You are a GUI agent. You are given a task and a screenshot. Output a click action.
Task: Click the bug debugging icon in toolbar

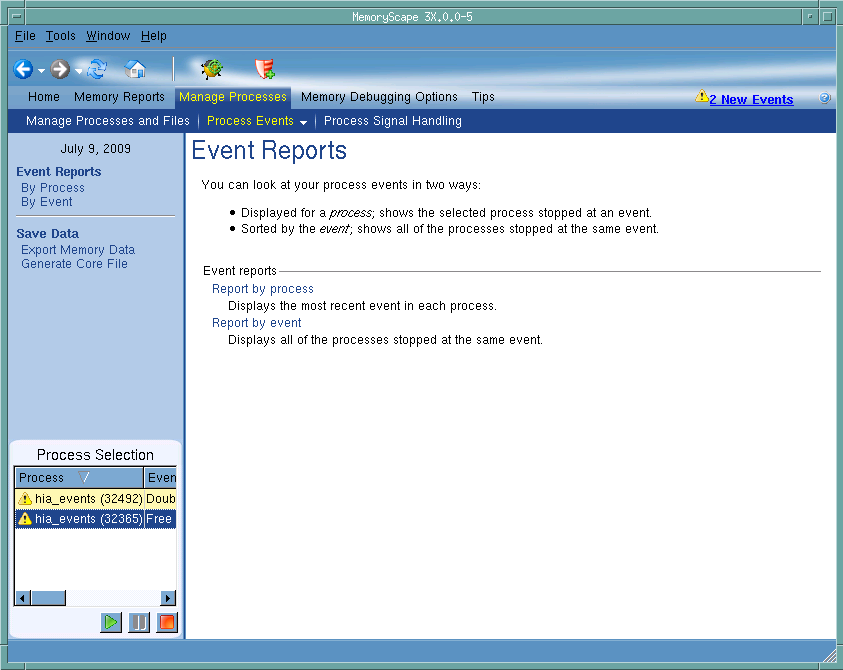(211, 69)
